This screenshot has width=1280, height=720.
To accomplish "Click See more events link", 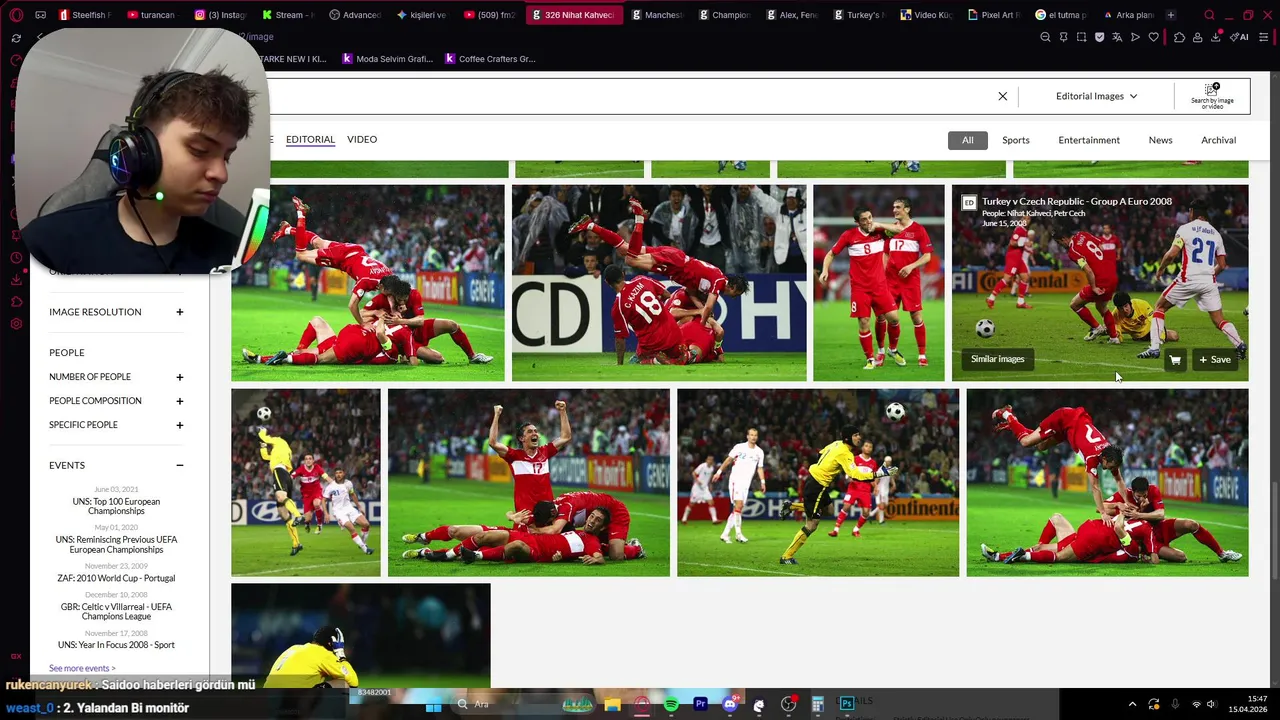I will pos(82,668).
